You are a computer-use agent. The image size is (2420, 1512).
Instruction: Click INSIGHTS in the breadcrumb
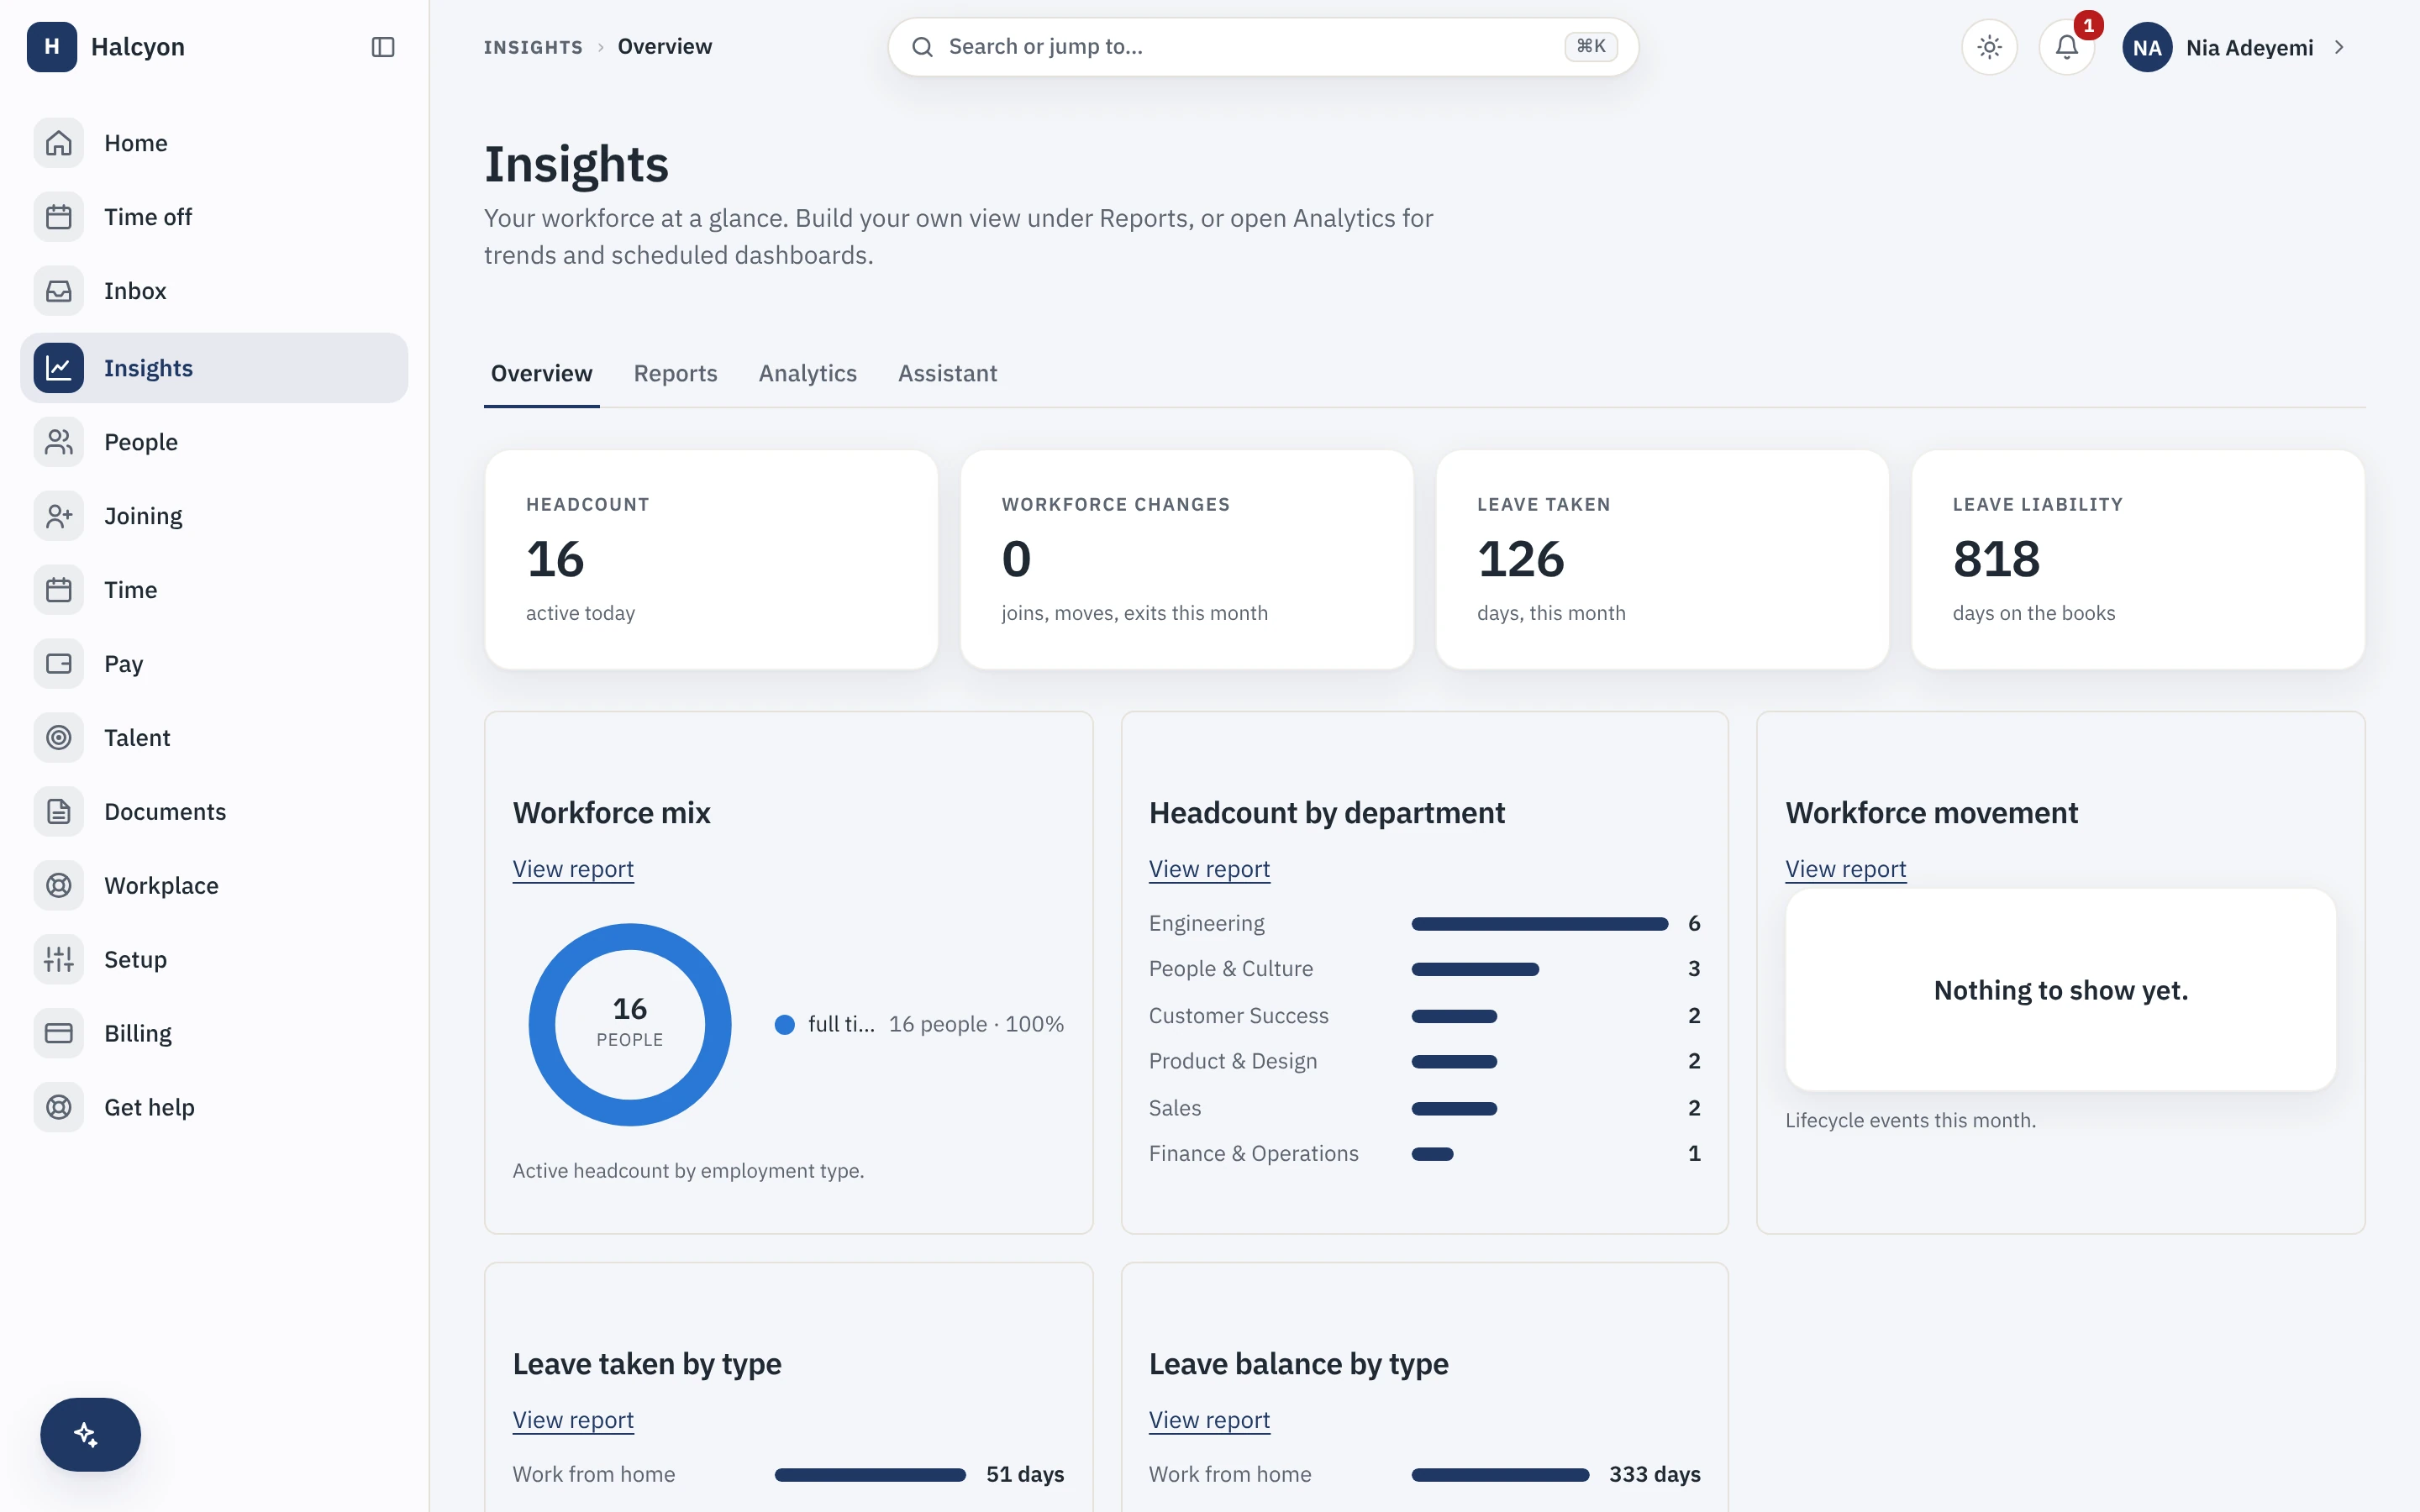click(x=533, y=47)
